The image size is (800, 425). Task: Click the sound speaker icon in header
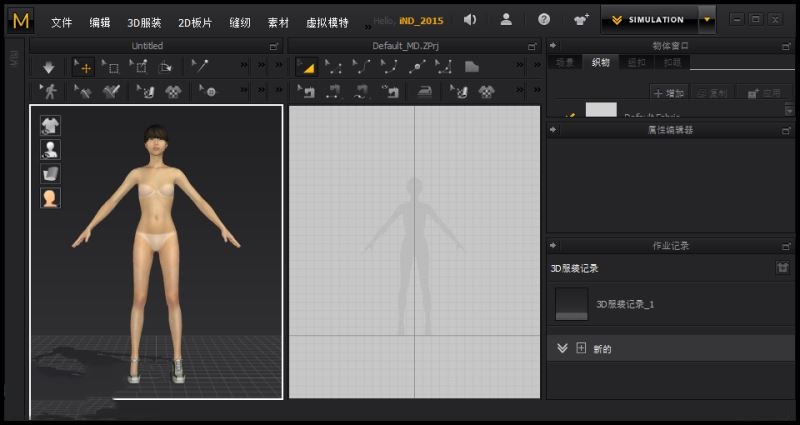coord(470,19)
